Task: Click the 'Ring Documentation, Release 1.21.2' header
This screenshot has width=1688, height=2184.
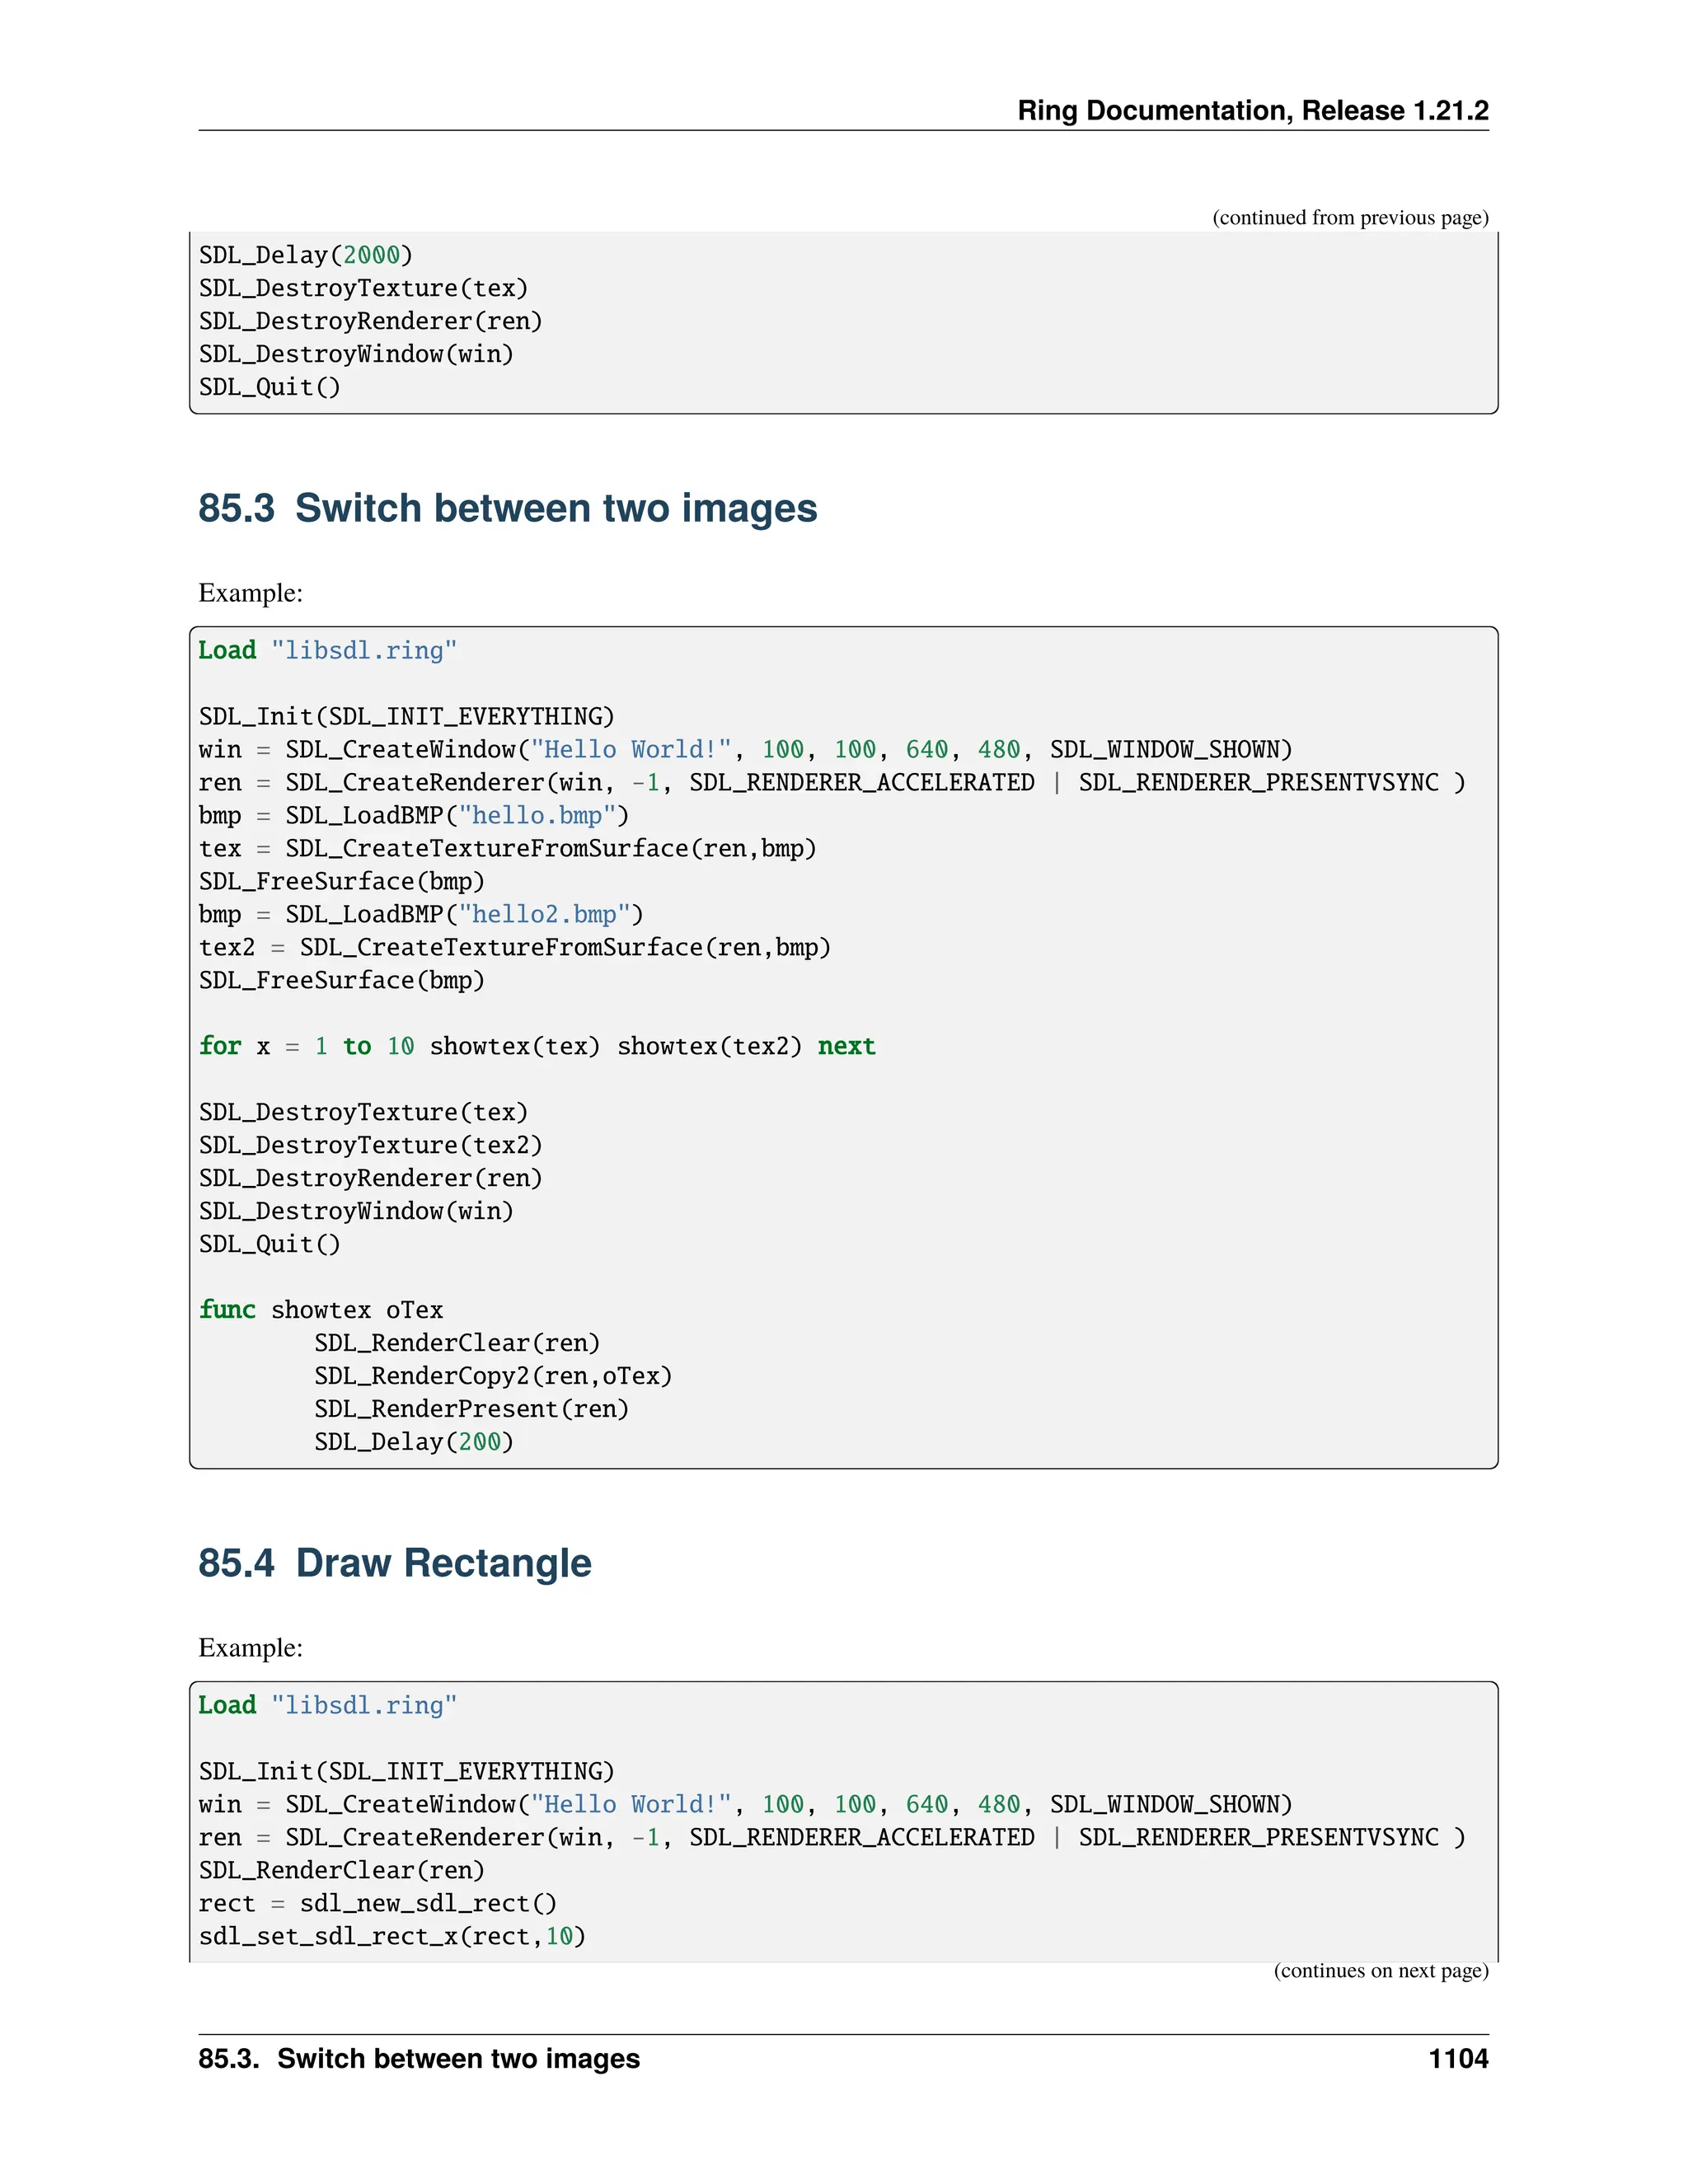Action: click(1252, 110)
